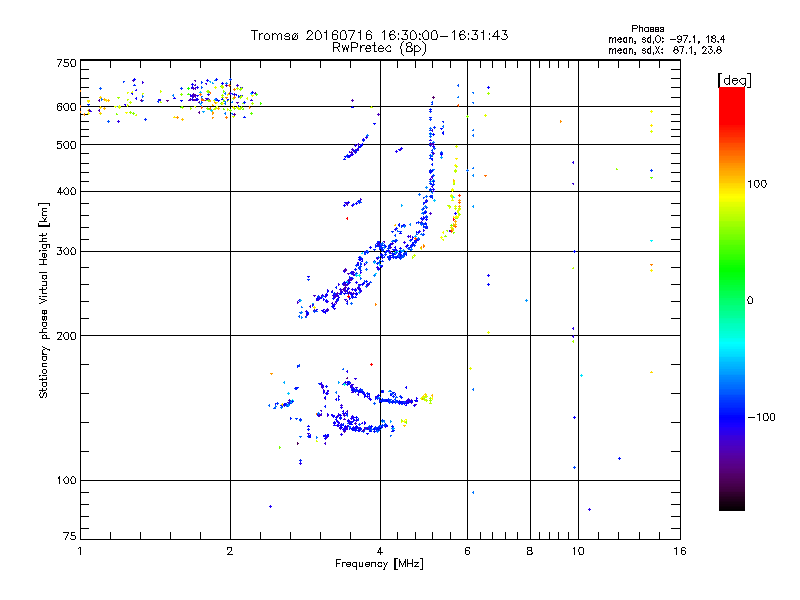Viewport: 800px width, 600px height.
Task: Click the y-axis tick label '750'
Action: click(66, 63)
